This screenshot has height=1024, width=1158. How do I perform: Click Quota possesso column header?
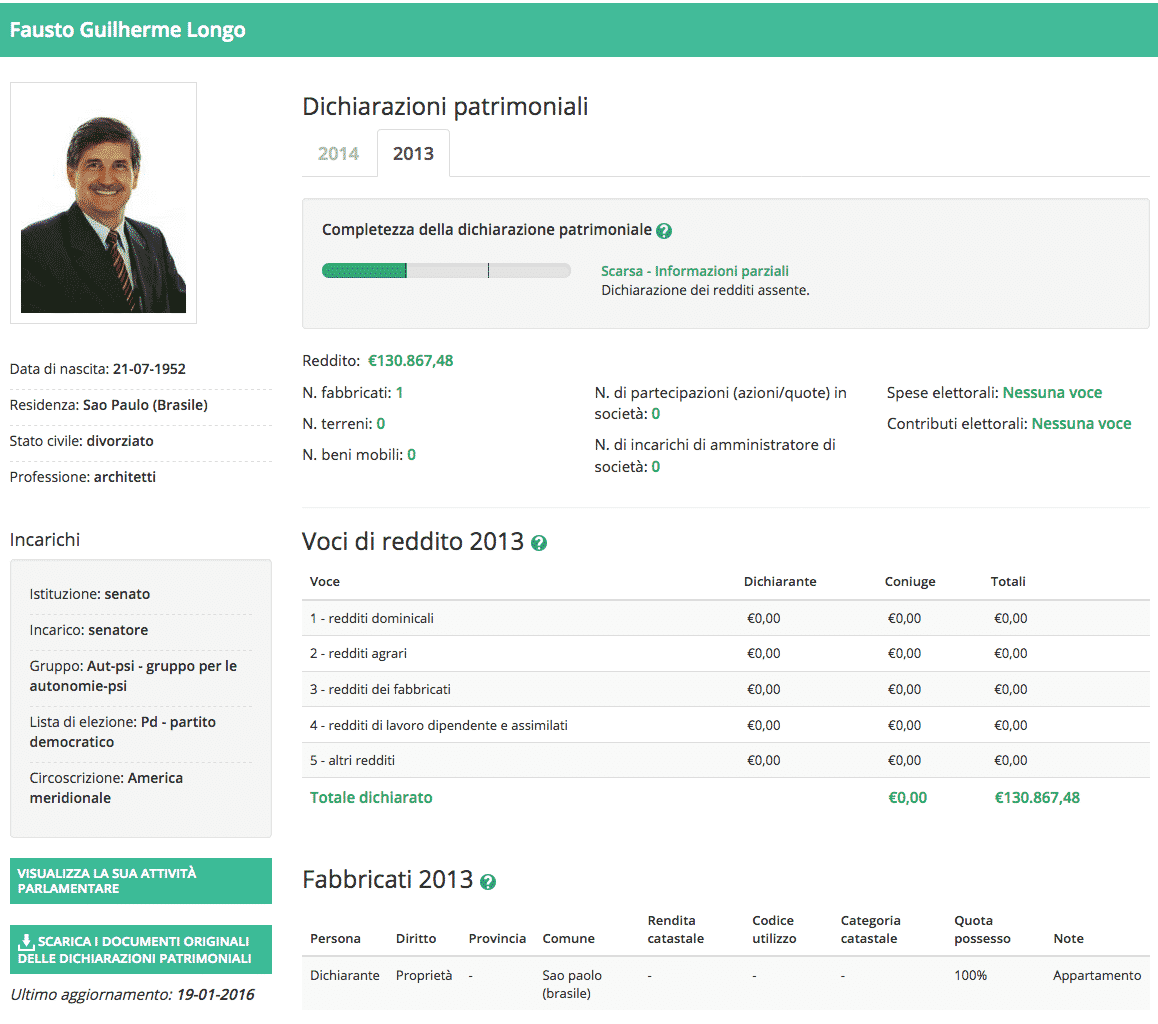(x=982, y=929)
